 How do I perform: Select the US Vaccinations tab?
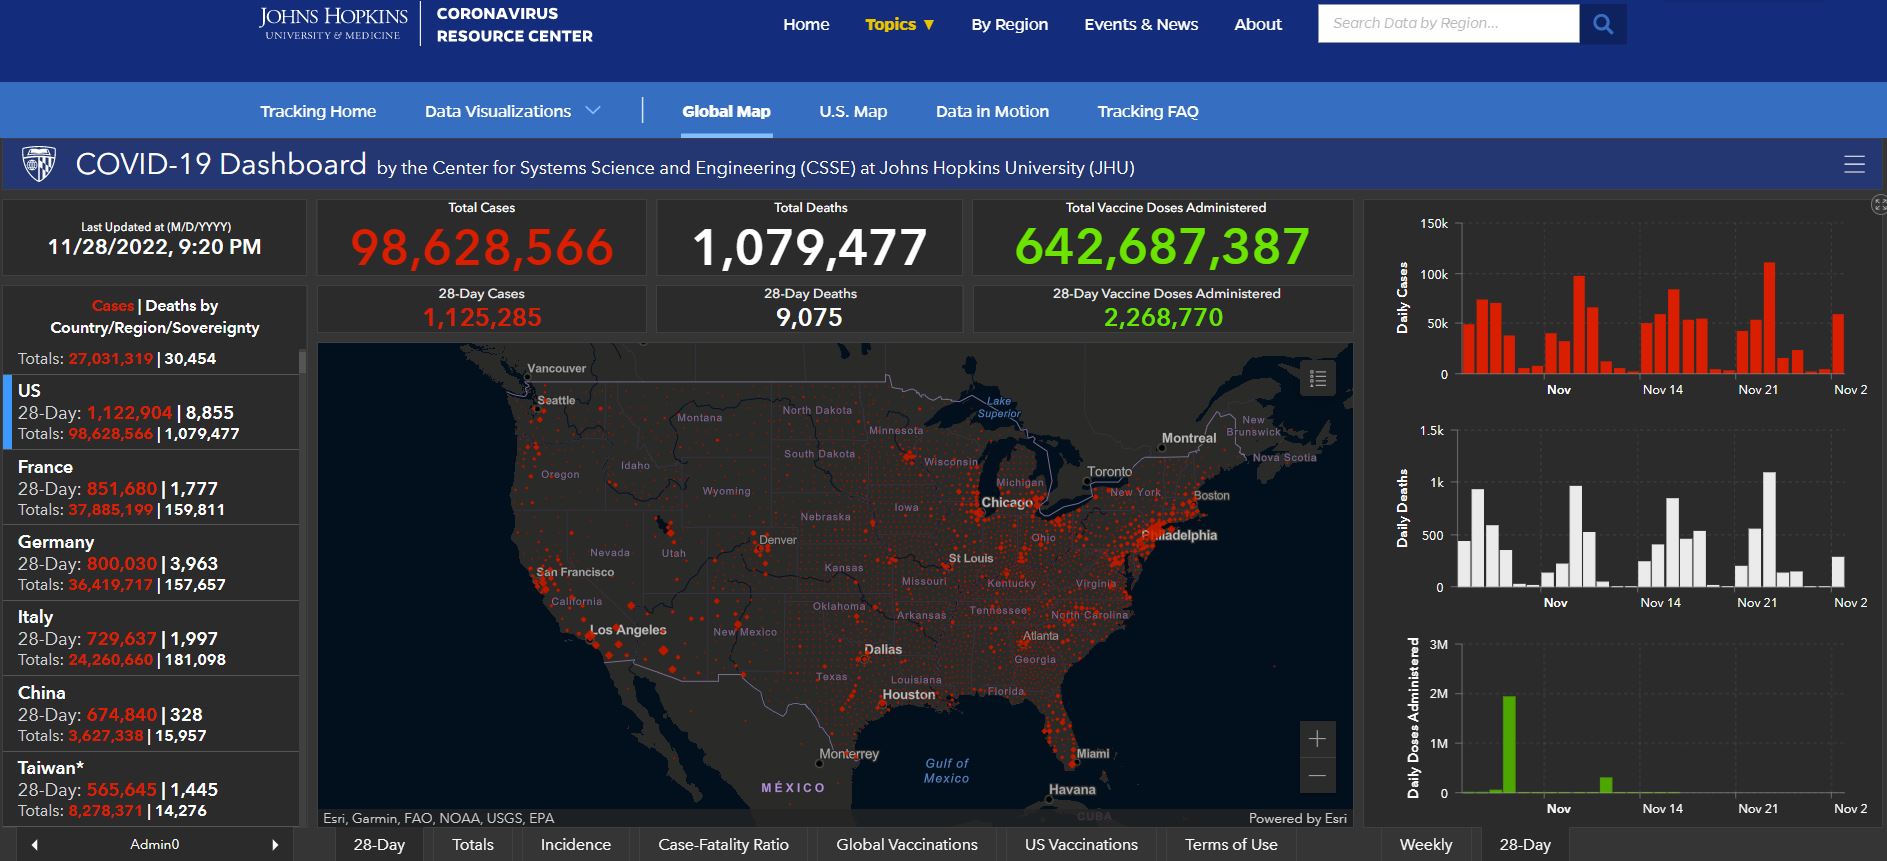(x=1081, y=845)
